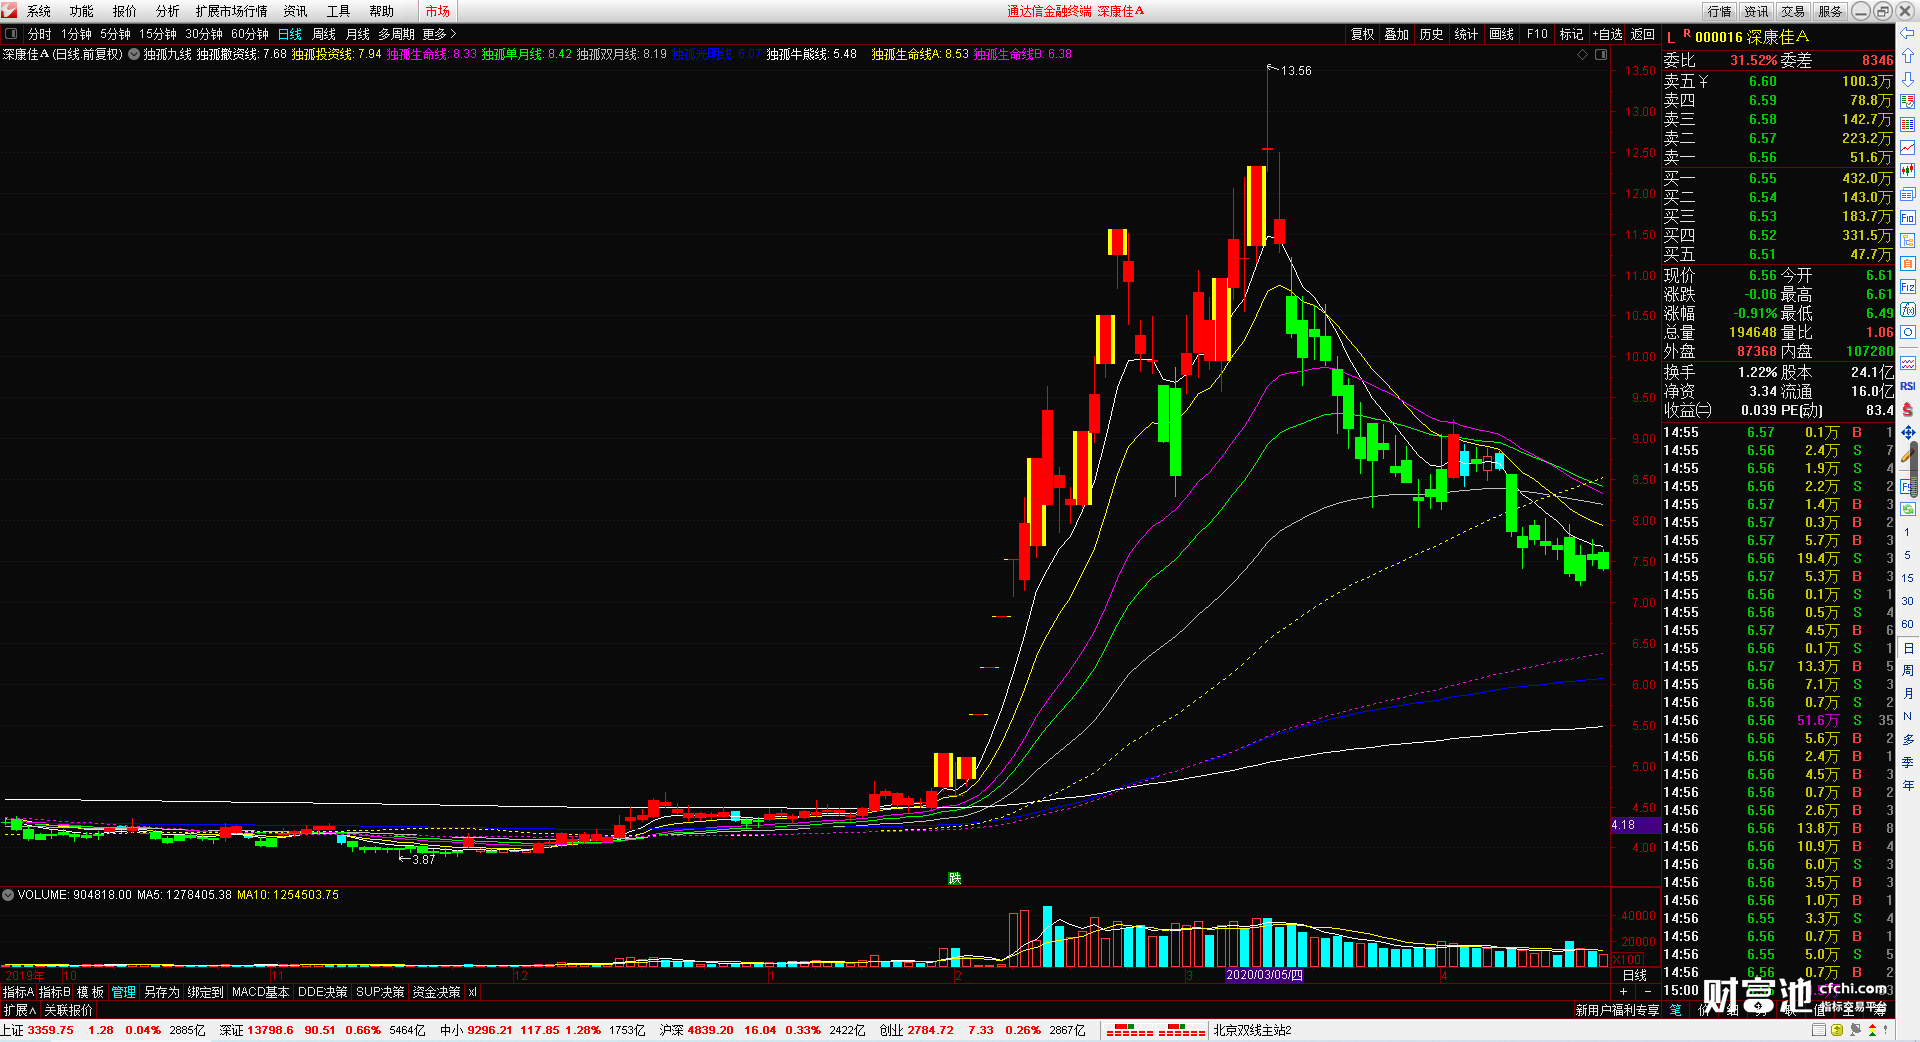Click the RSI indicator icon in sidebar
This screenshot has width=1920, height=1042.
[x=1908, y=386]
